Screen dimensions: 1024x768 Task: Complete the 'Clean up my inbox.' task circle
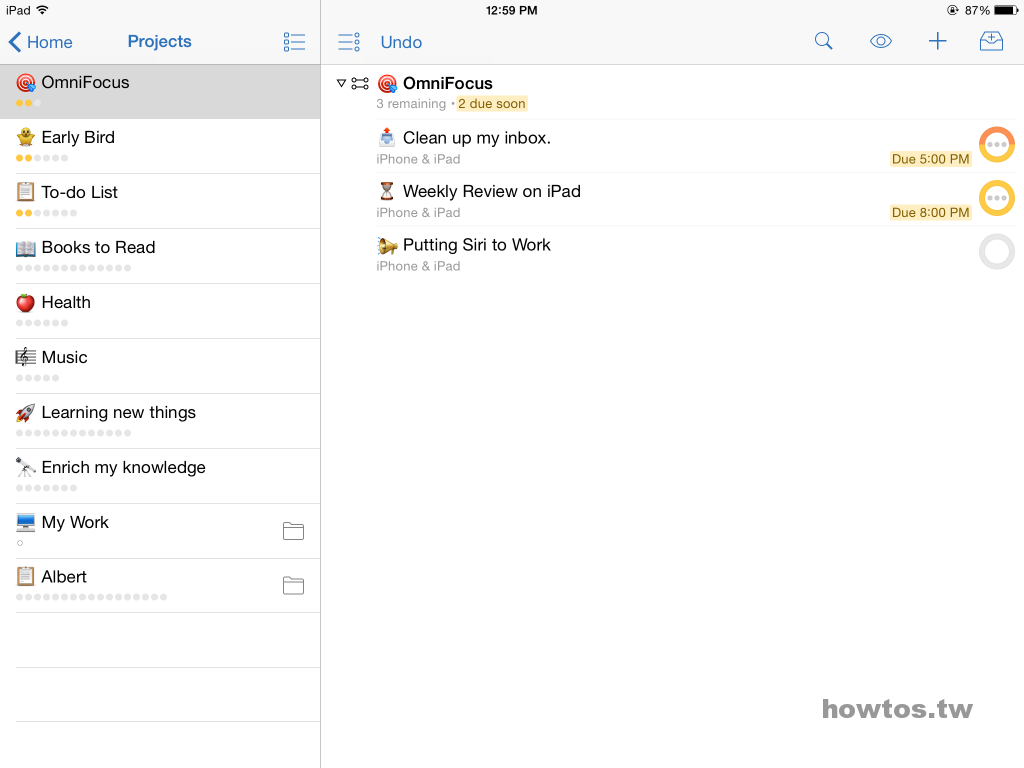click(x=997, y=144)
